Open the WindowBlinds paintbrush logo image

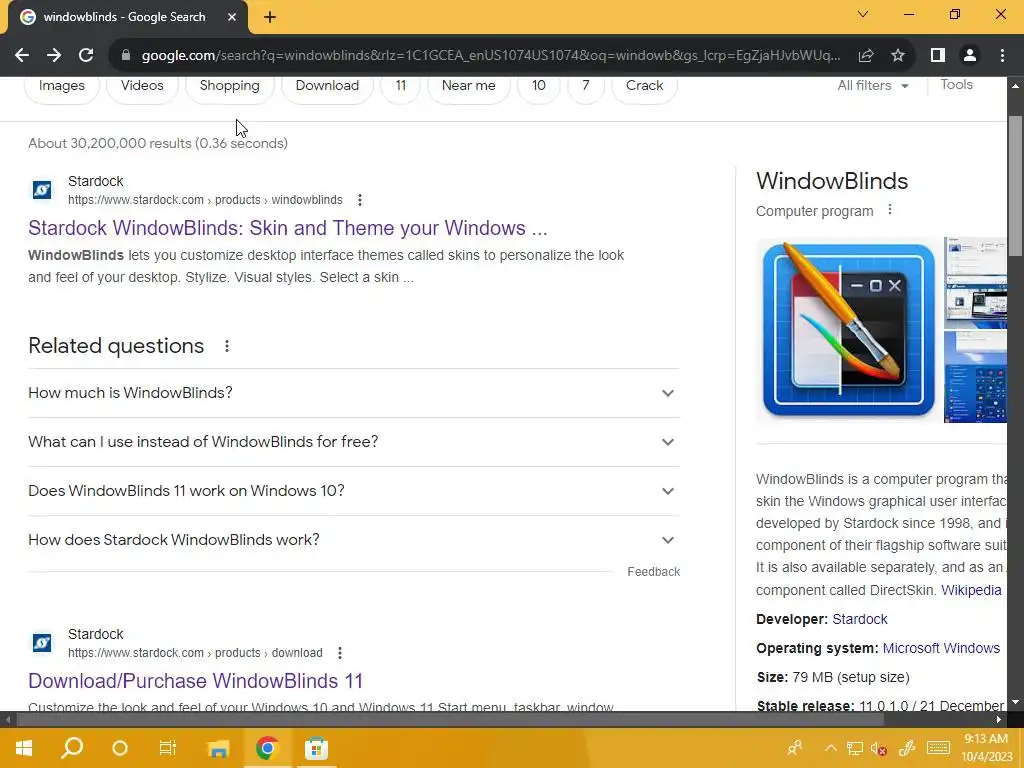coord(848,330)
